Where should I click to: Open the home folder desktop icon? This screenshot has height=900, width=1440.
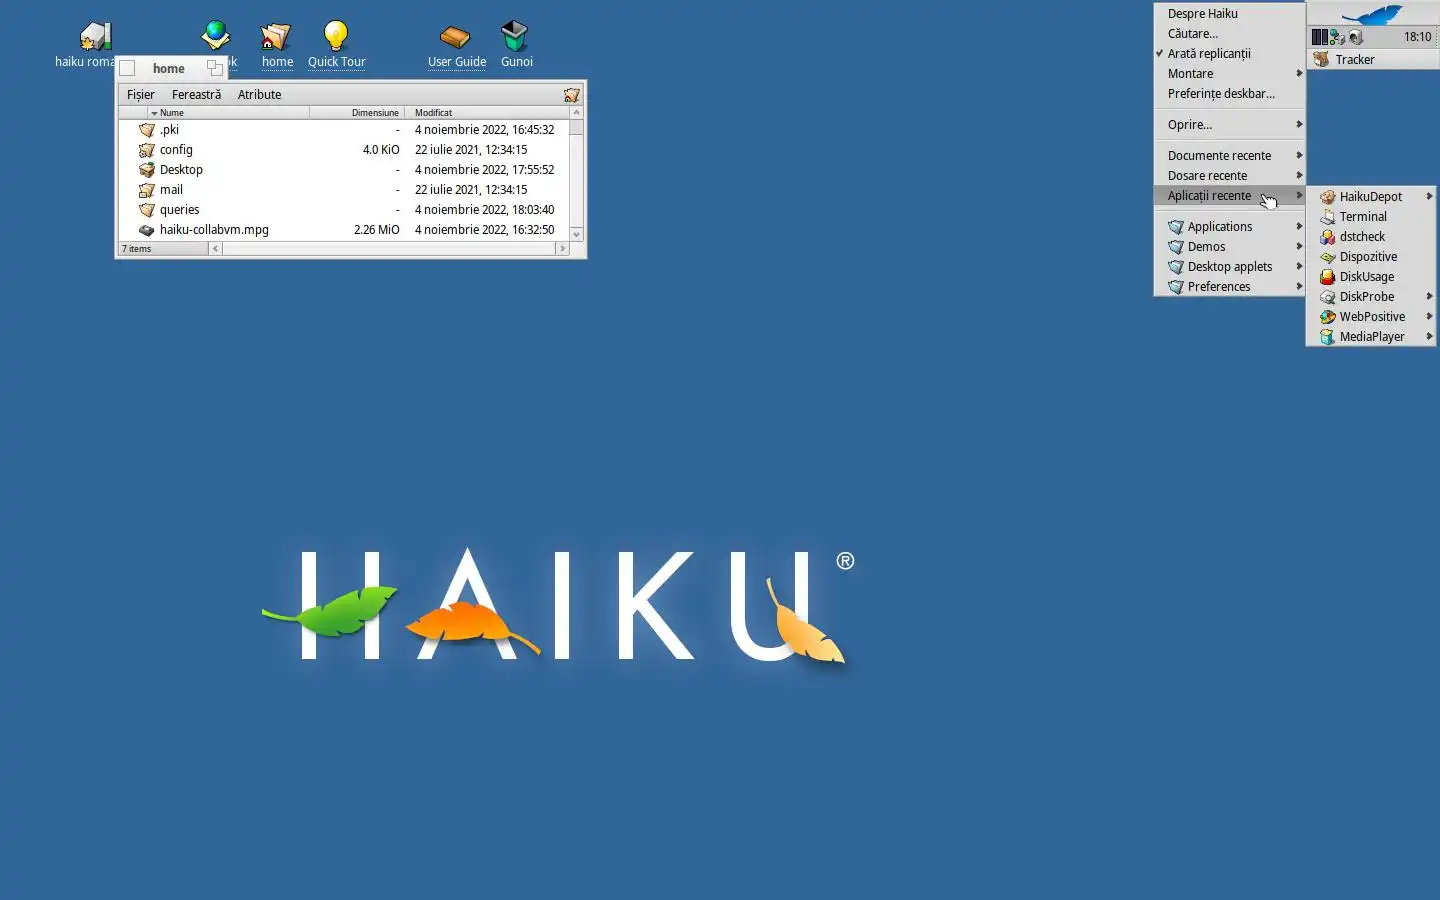coord(277,44)
